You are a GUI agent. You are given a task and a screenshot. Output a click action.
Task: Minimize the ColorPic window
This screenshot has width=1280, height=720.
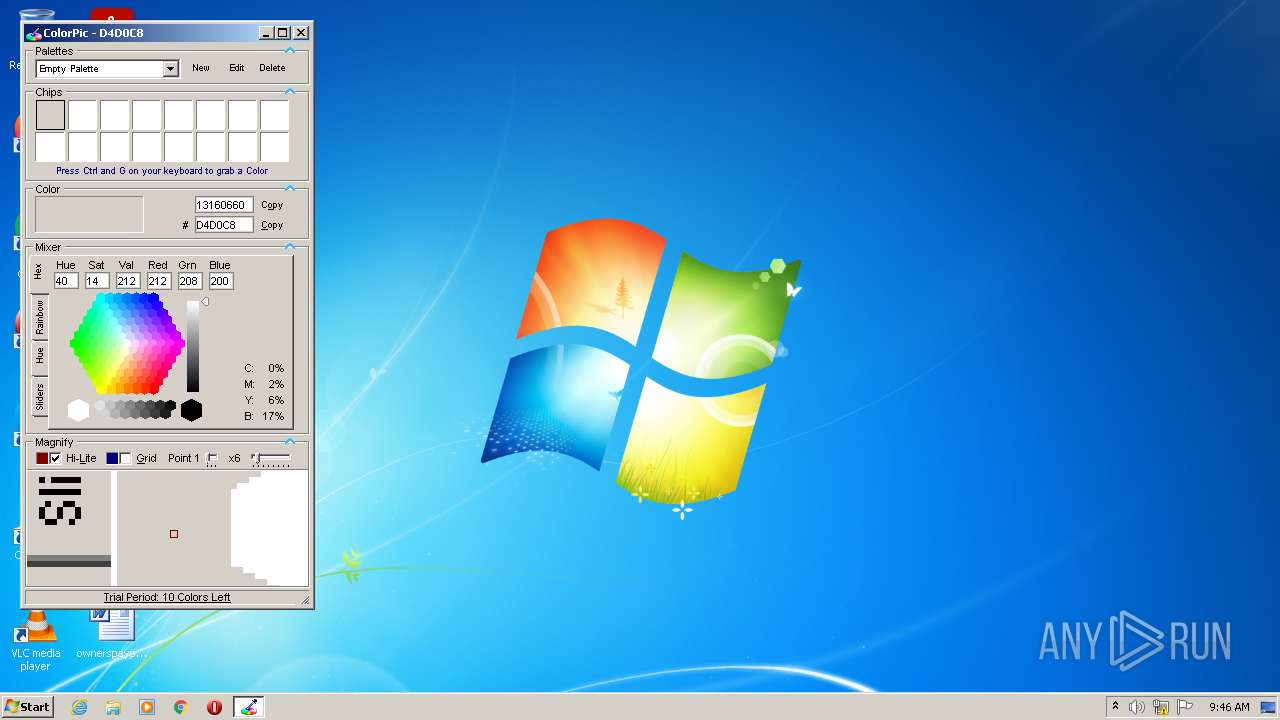pos(266,33)
